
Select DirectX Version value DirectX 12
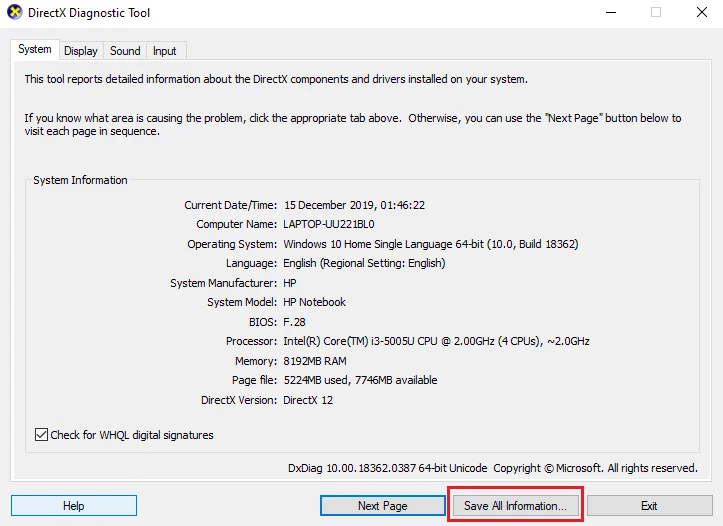tap(308, 400)
